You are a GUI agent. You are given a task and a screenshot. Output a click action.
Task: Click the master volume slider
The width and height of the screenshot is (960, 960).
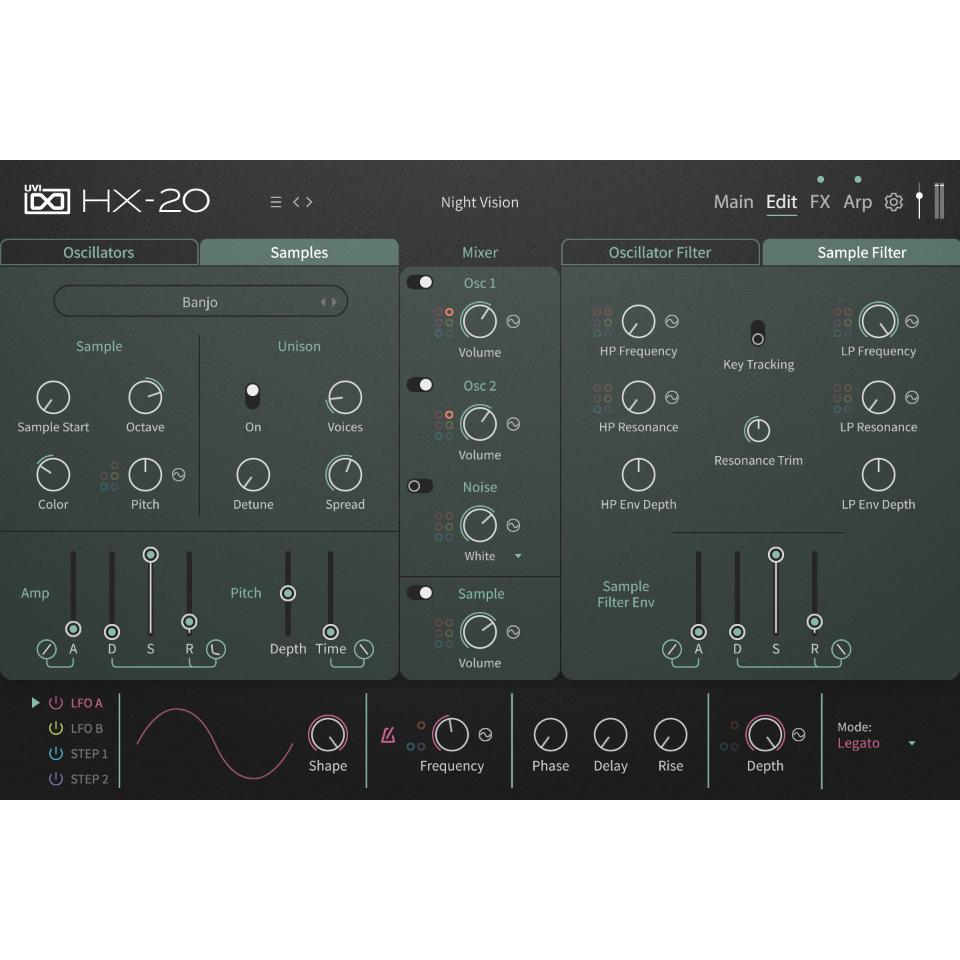(x=919, y=200)
